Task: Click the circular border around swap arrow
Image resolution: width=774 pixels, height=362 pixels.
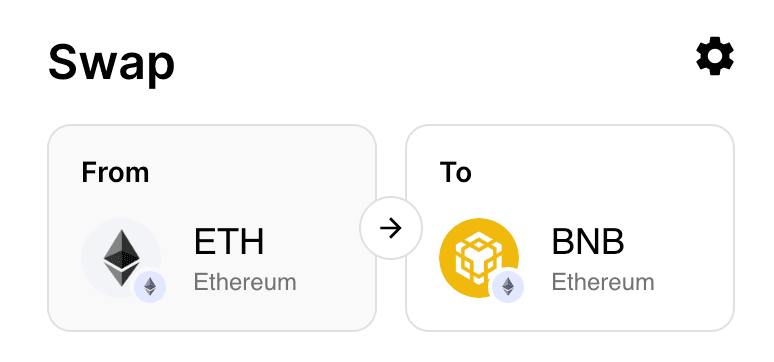Action: [391, 198]
